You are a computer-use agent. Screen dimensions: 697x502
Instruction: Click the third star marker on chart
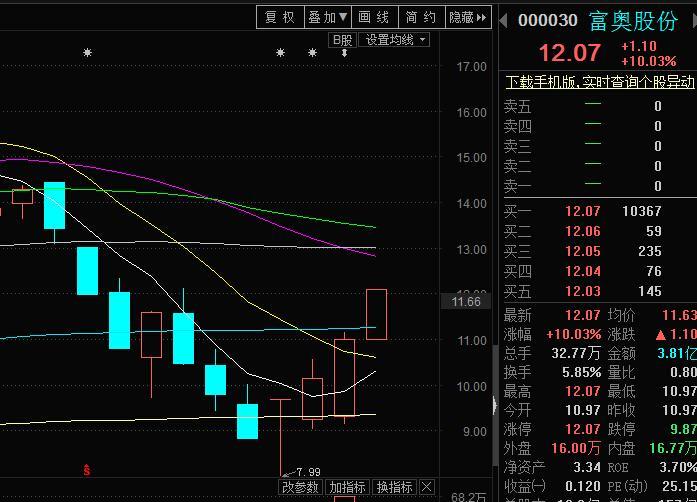click(x=312, y=53)
